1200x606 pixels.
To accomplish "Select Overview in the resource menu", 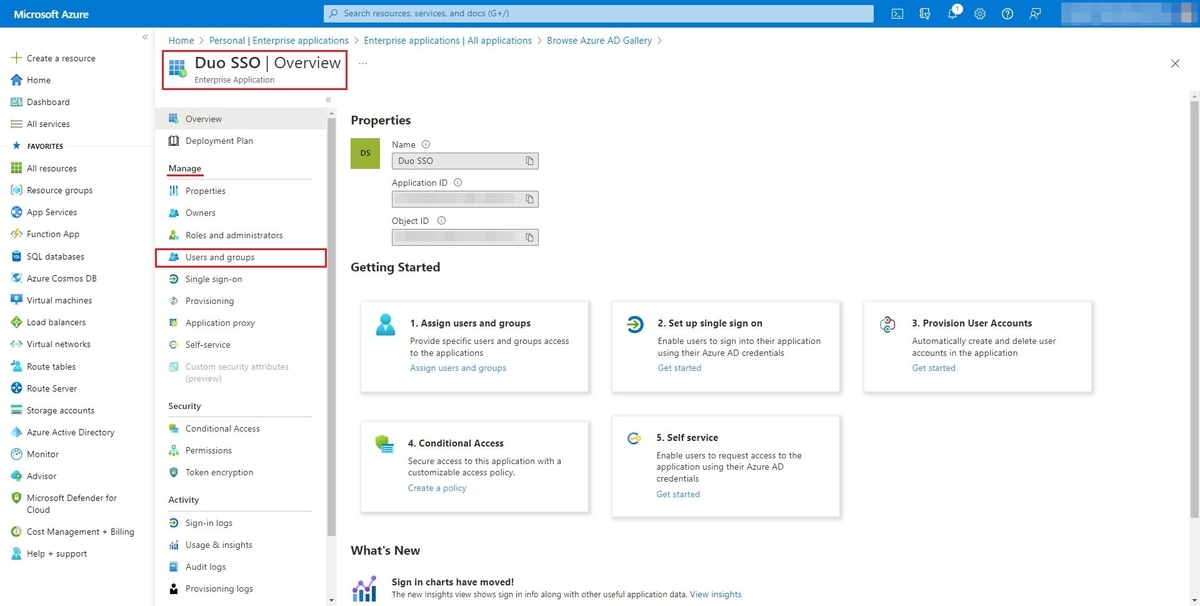I will tap(241, 119).
